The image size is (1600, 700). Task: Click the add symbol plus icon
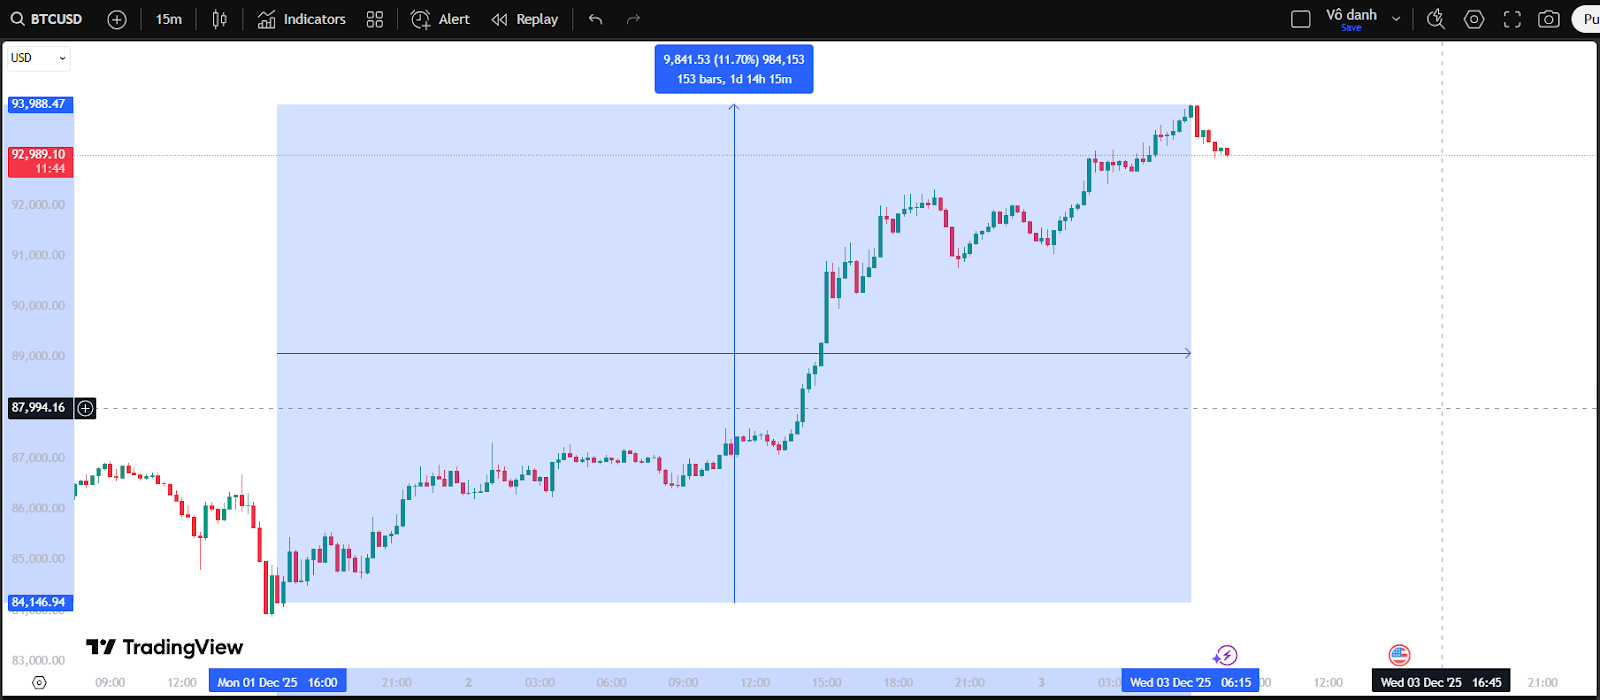[117, 19]
